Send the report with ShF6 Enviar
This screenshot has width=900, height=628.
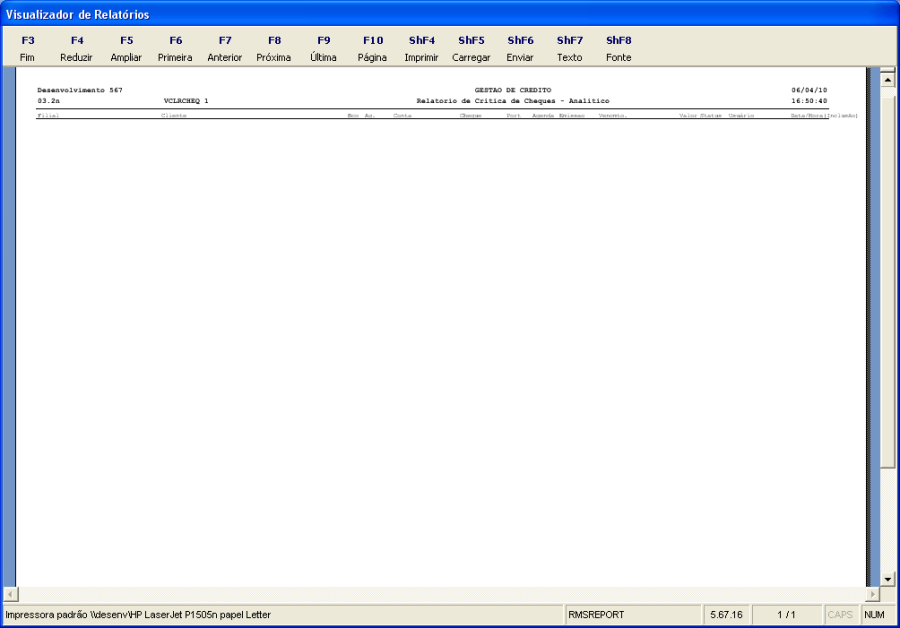click(x=521, y=48)
